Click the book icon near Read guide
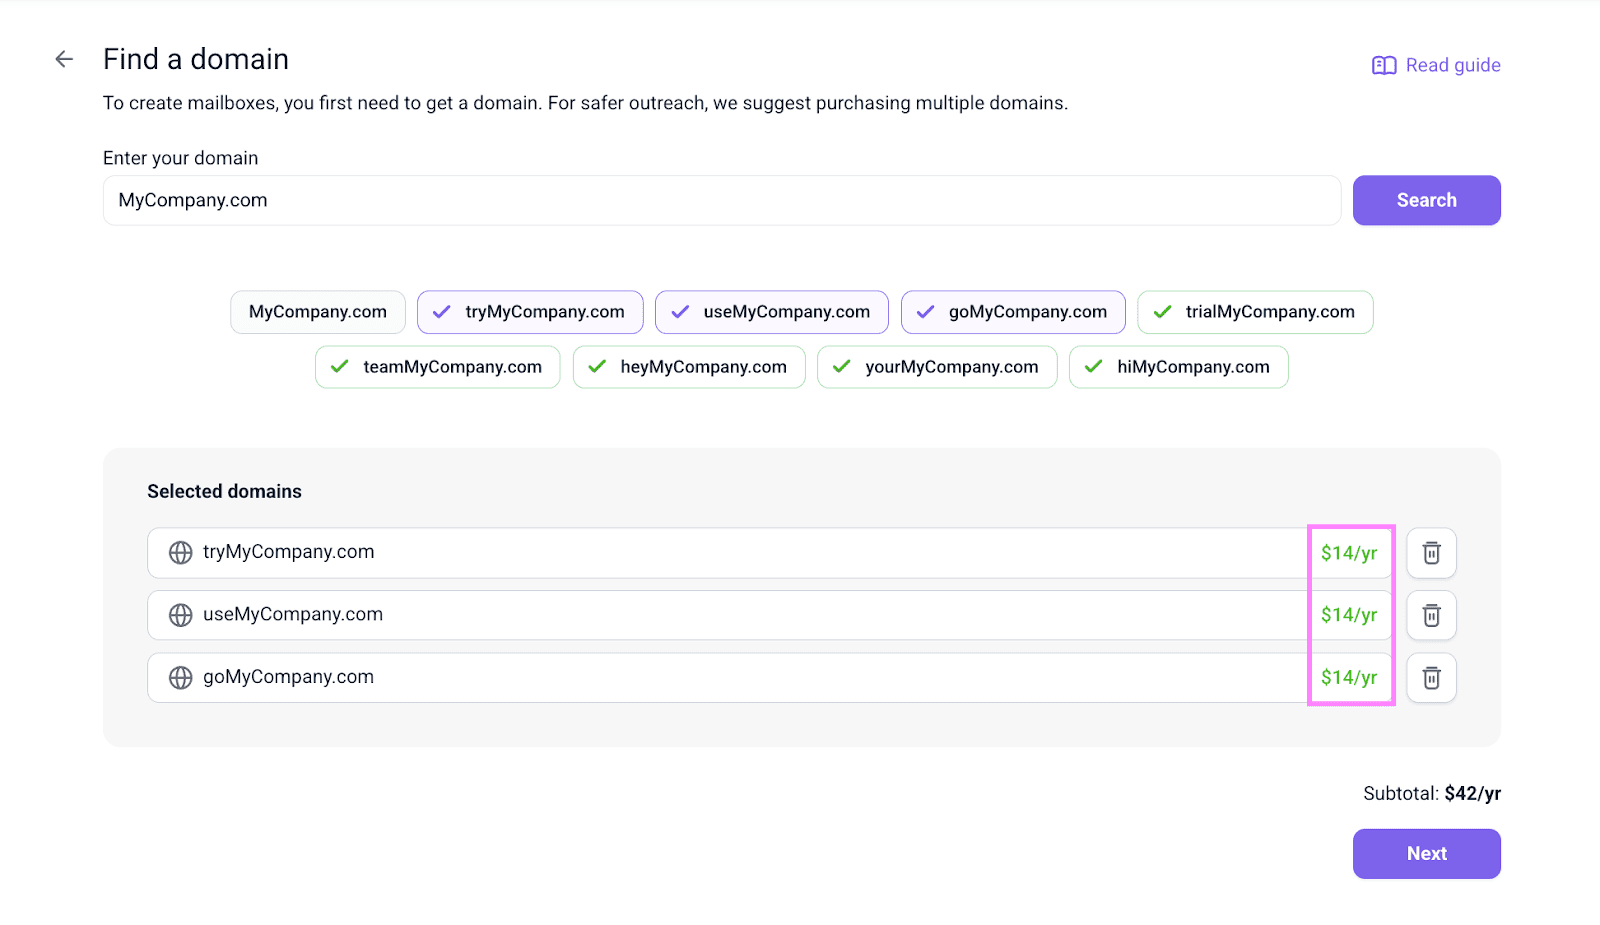 pos(1384,66)
